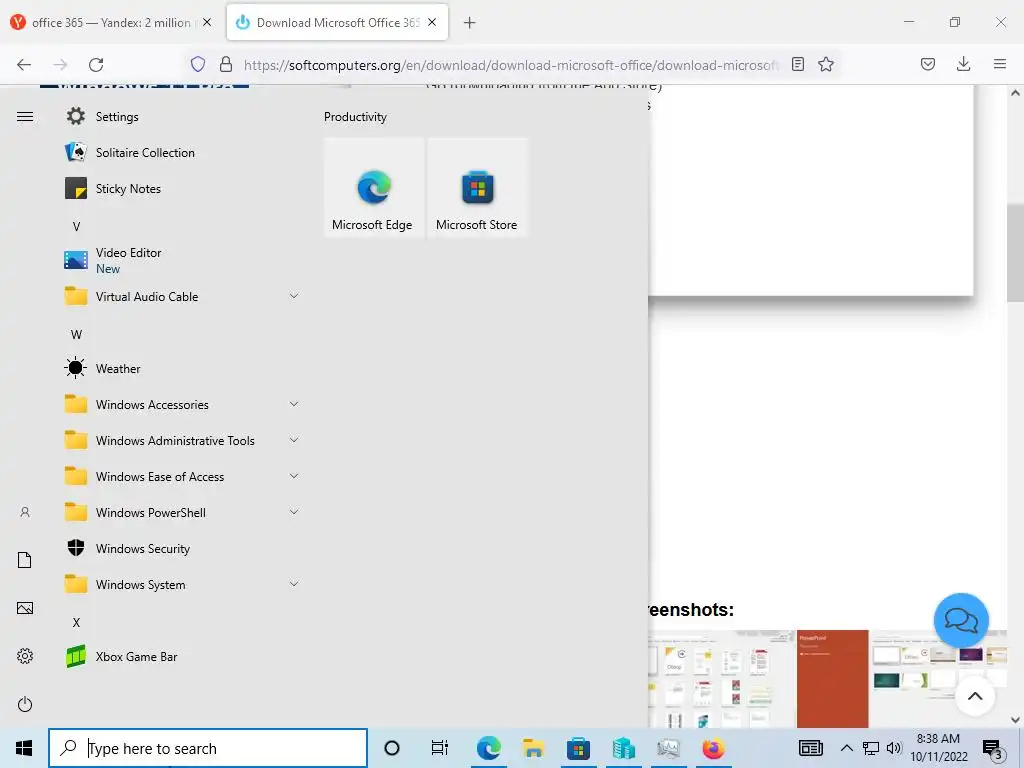
Task: Open the red PowerPoint screenshot thumbnail
Action: [x=833, y=679]
